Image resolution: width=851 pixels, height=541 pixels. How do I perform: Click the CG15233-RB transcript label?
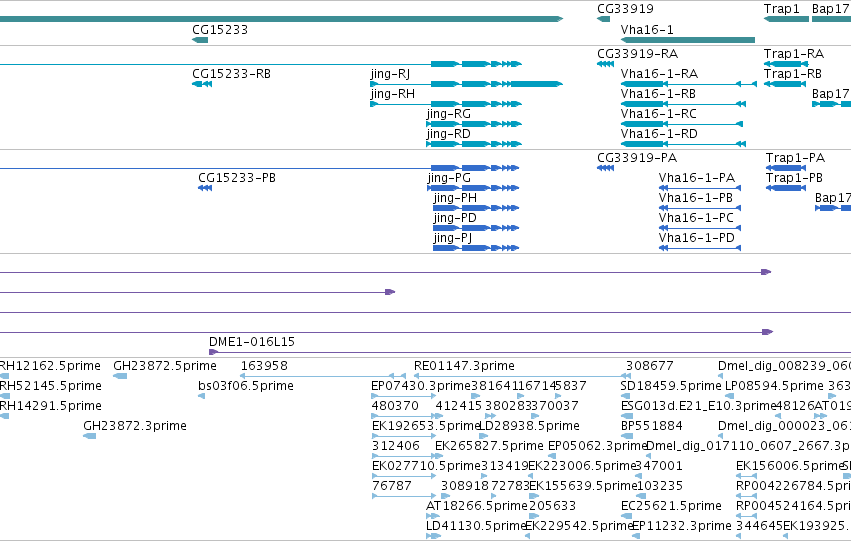pyautogui.click(x=231, y=74)
